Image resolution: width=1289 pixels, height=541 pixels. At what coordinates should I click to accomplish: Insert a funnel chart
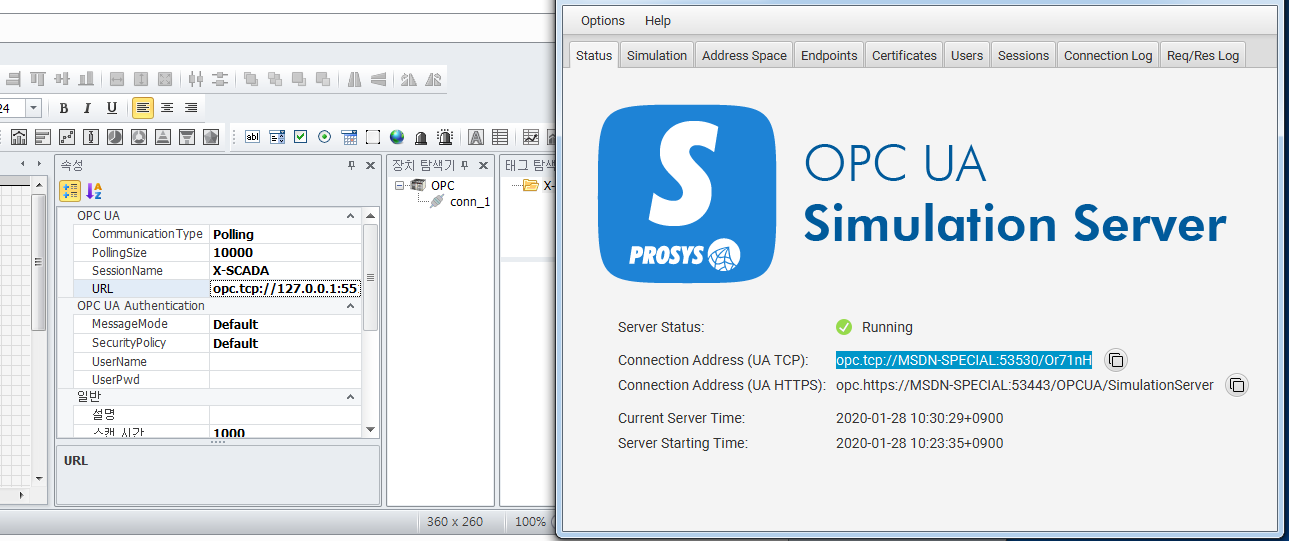coord(187,137)
